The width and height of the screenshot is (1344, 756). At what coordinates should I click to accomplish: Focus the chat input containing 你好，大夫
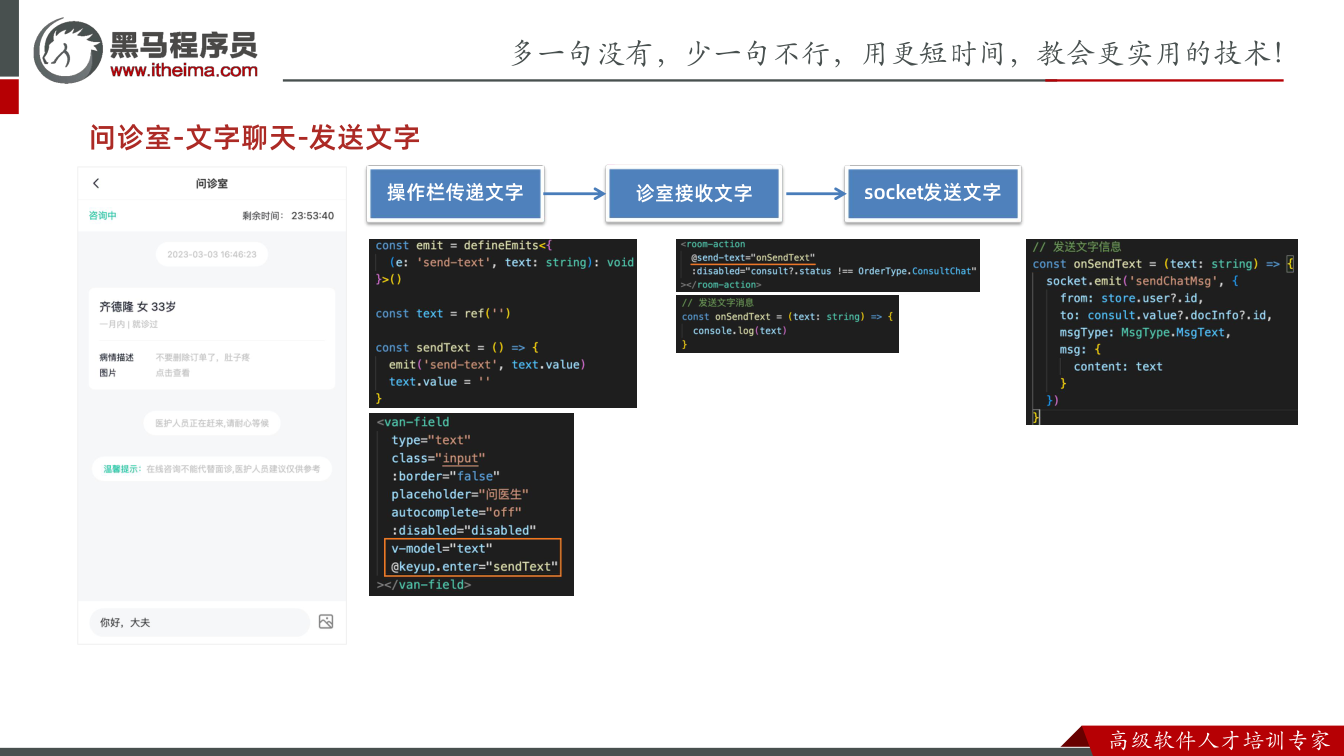199,622
